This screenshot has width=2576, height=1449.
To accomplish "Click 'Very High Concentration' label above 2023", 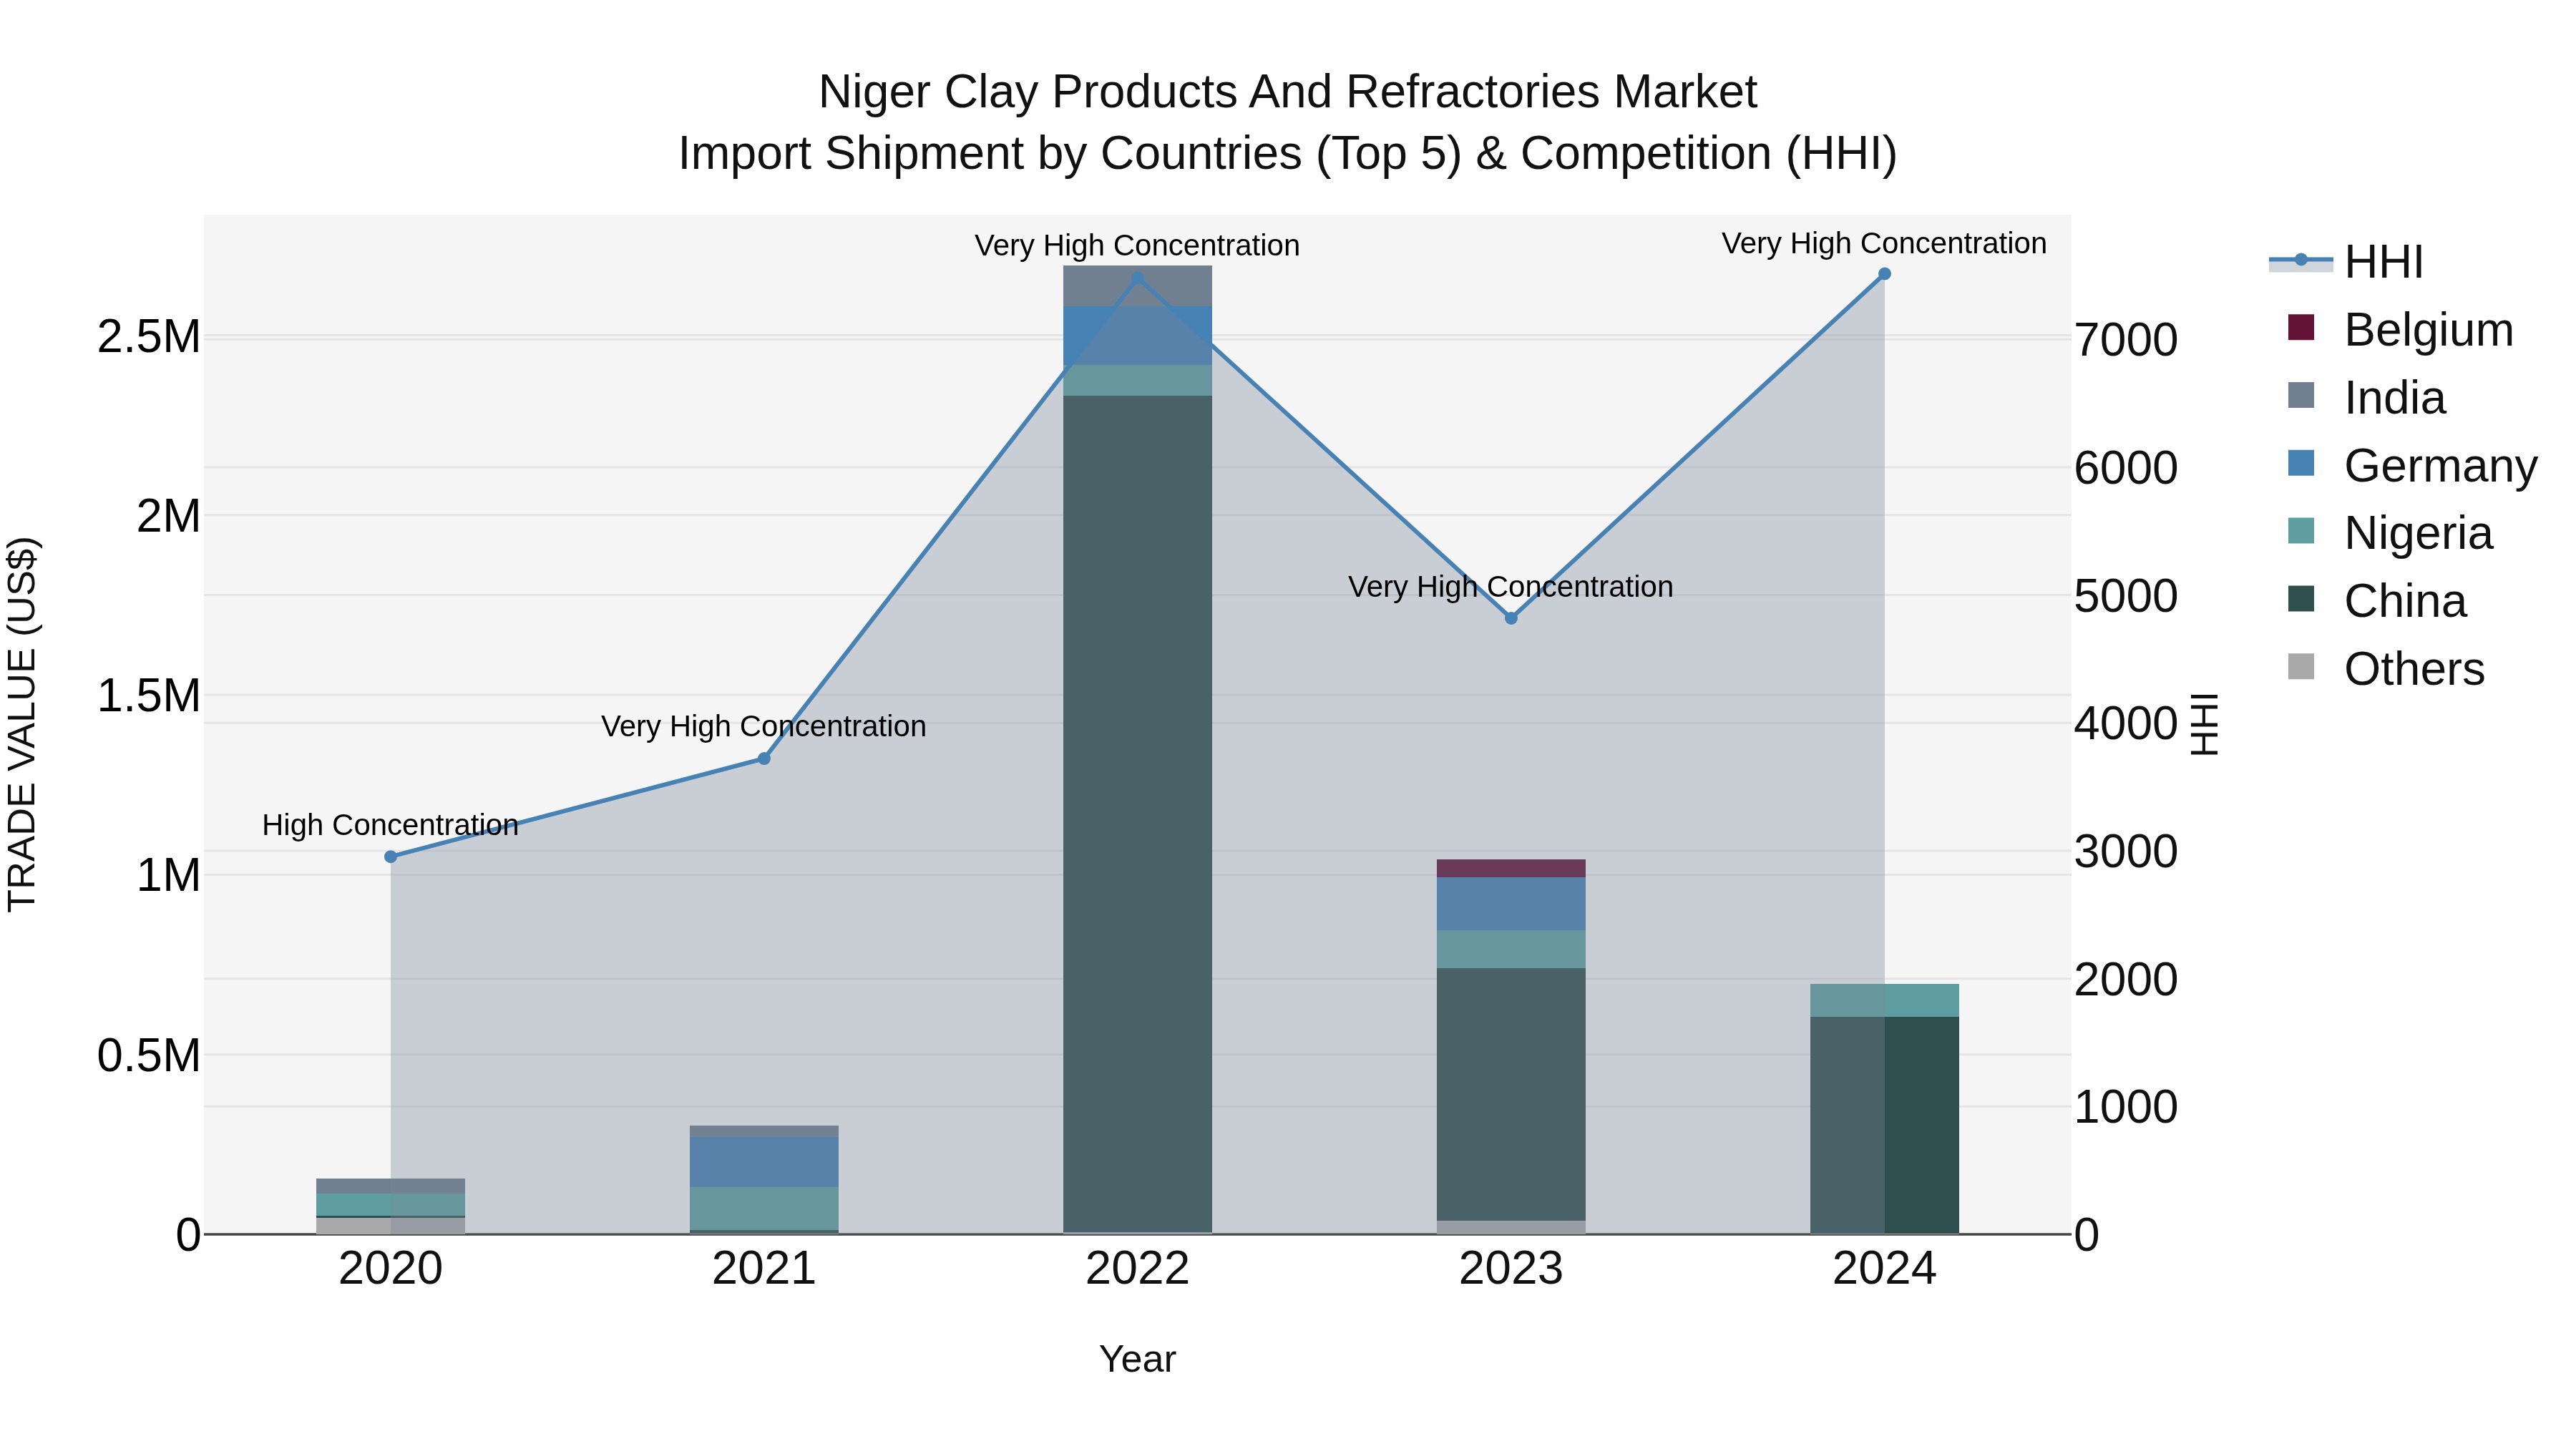I will (x=1511, y=586).
